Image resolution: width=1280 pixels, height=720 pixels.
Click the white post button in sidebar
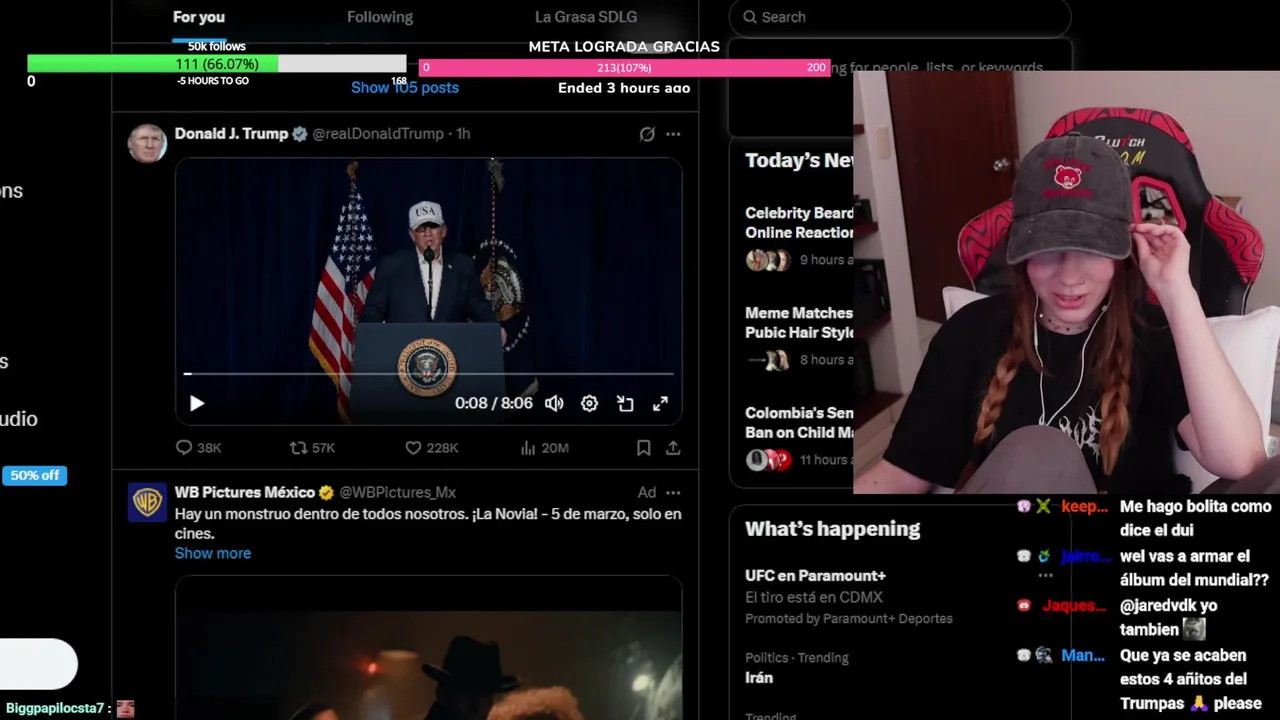(38, 663)
